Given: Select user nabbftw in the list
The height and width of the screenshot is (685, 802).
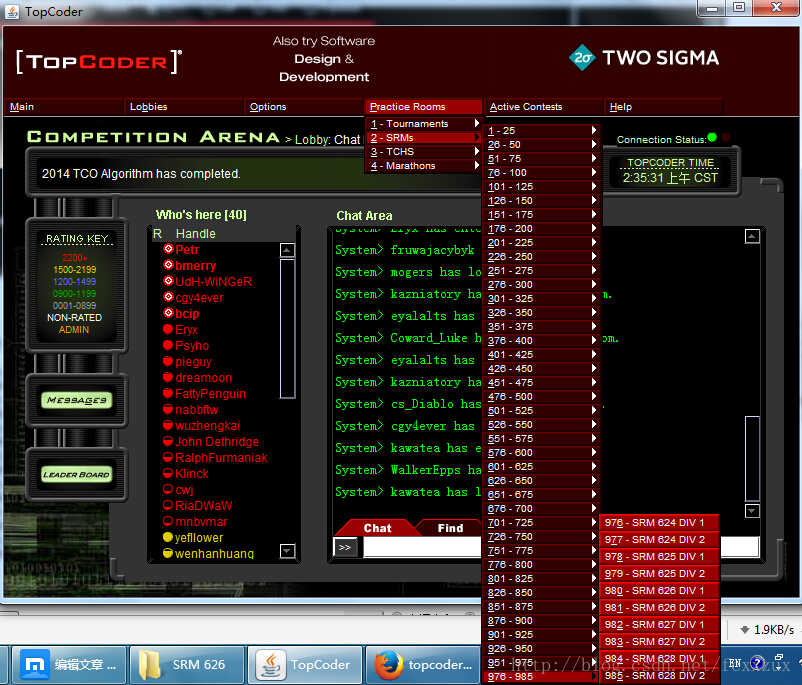Looking at the screenshot, I should click(196, 409).
